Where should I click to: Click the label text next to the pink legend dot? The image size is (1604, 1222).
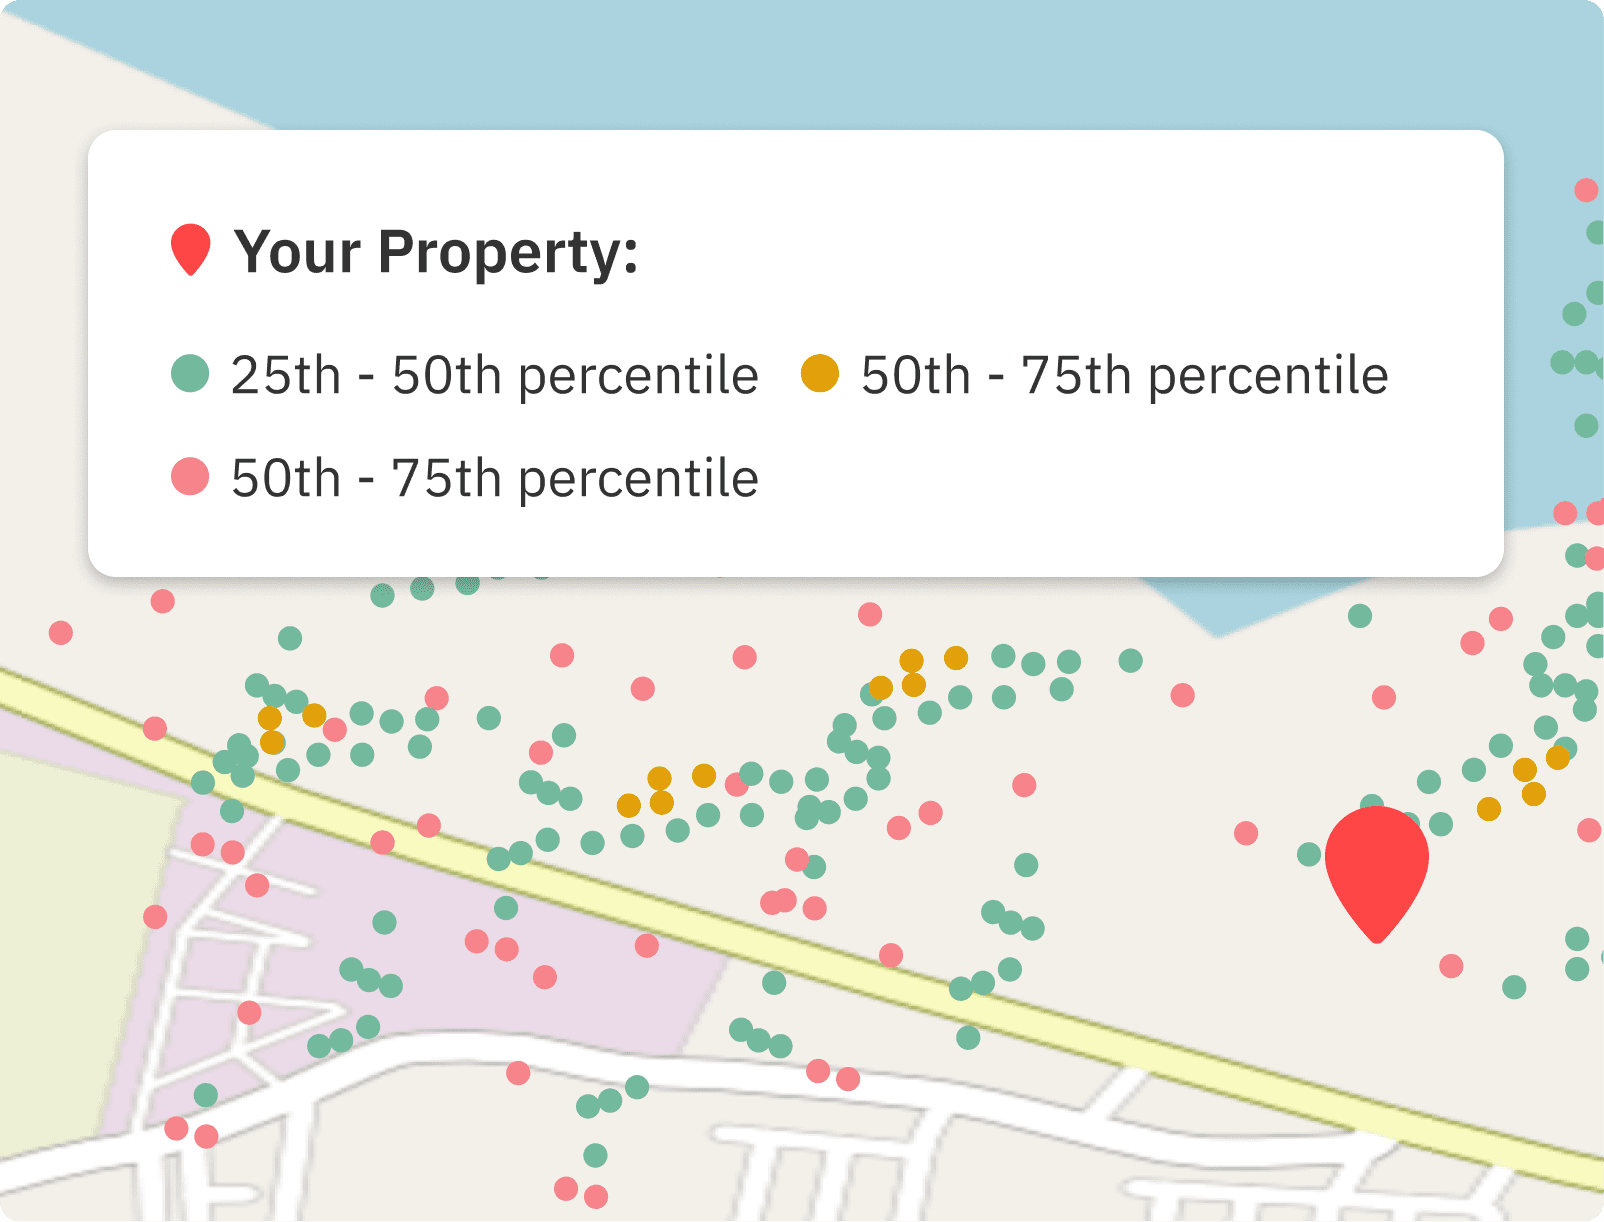pyautogui.click(x=494, y=479)
